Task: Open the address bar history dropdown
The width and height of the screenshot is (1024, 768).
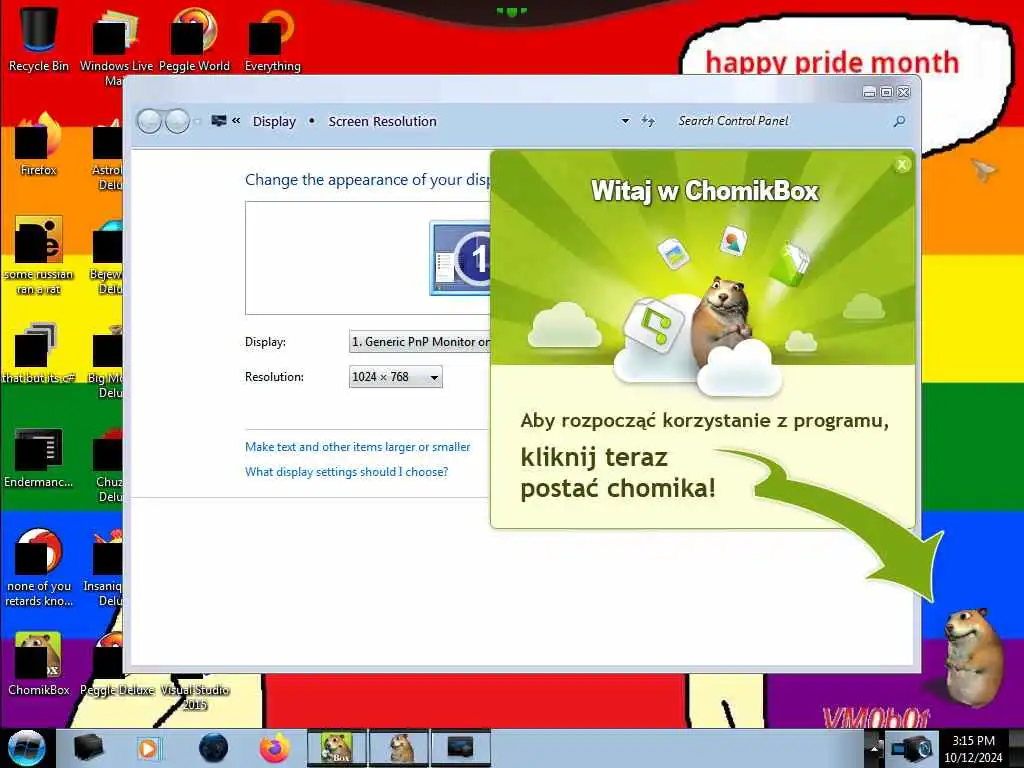Action: pyautogui.click(x=625, y=121)
